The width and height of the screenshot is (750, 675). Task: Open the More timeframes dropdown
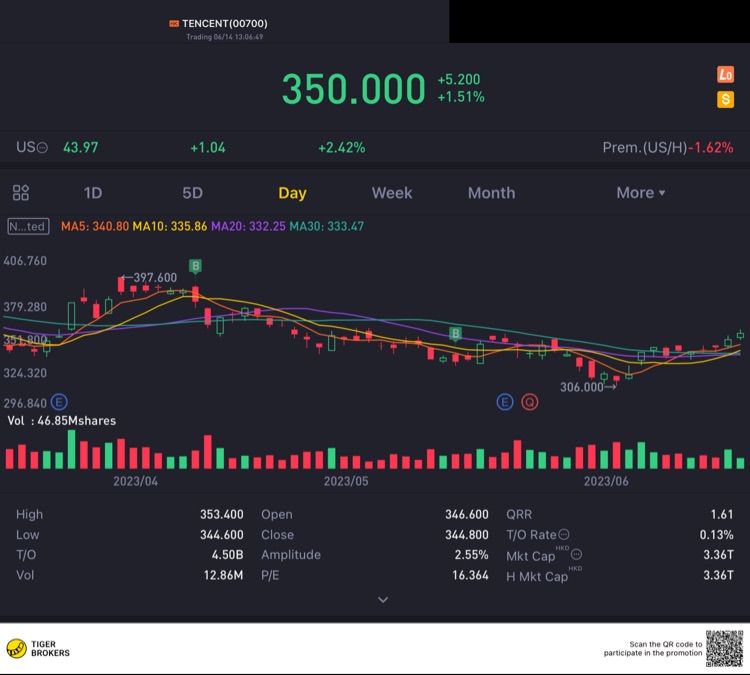(640, 193)
